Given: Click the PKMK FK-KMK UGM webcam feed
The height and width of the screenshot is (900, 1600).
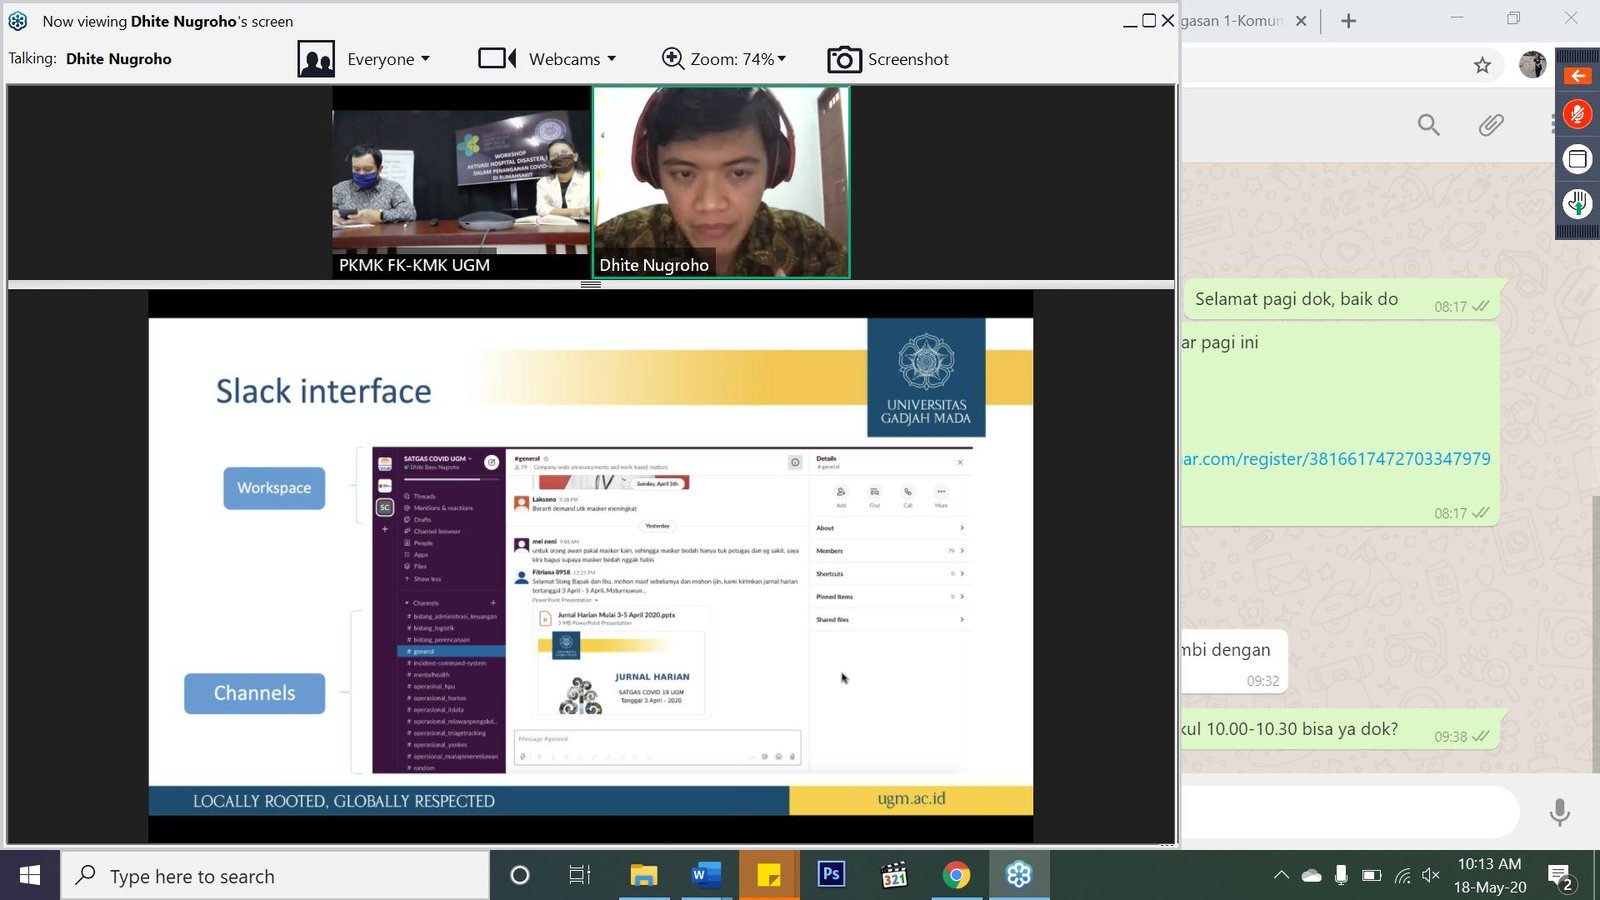Looking at the screenshot, I should (x=461, y=181).
